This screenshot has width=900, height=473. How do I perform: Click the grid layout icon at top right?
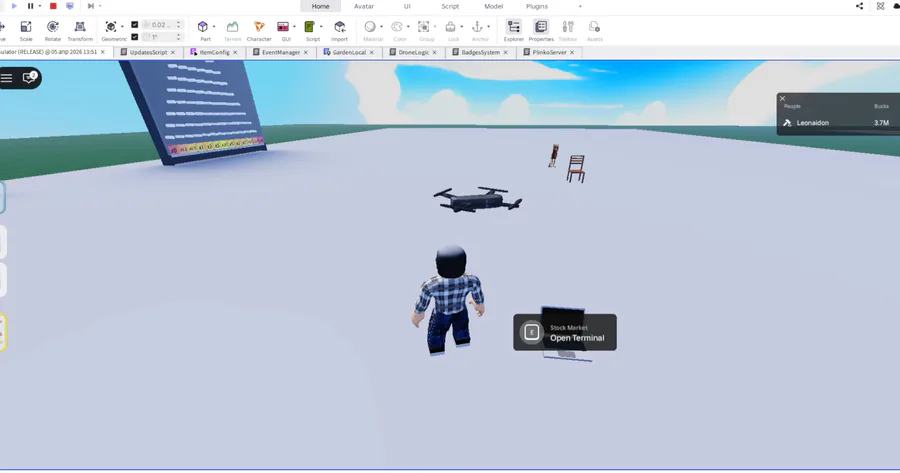point(880,6)
